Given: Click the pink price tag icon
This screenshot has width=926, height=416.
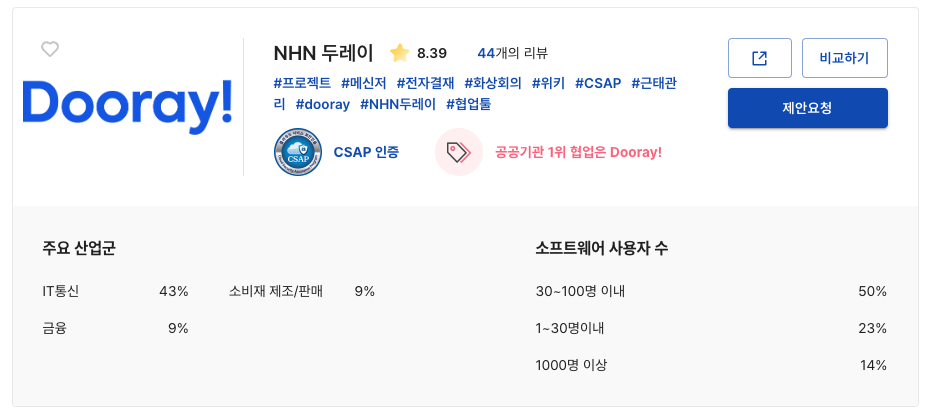Looking at the screenshot, I should pyautogui.click(x=459, y=152).
